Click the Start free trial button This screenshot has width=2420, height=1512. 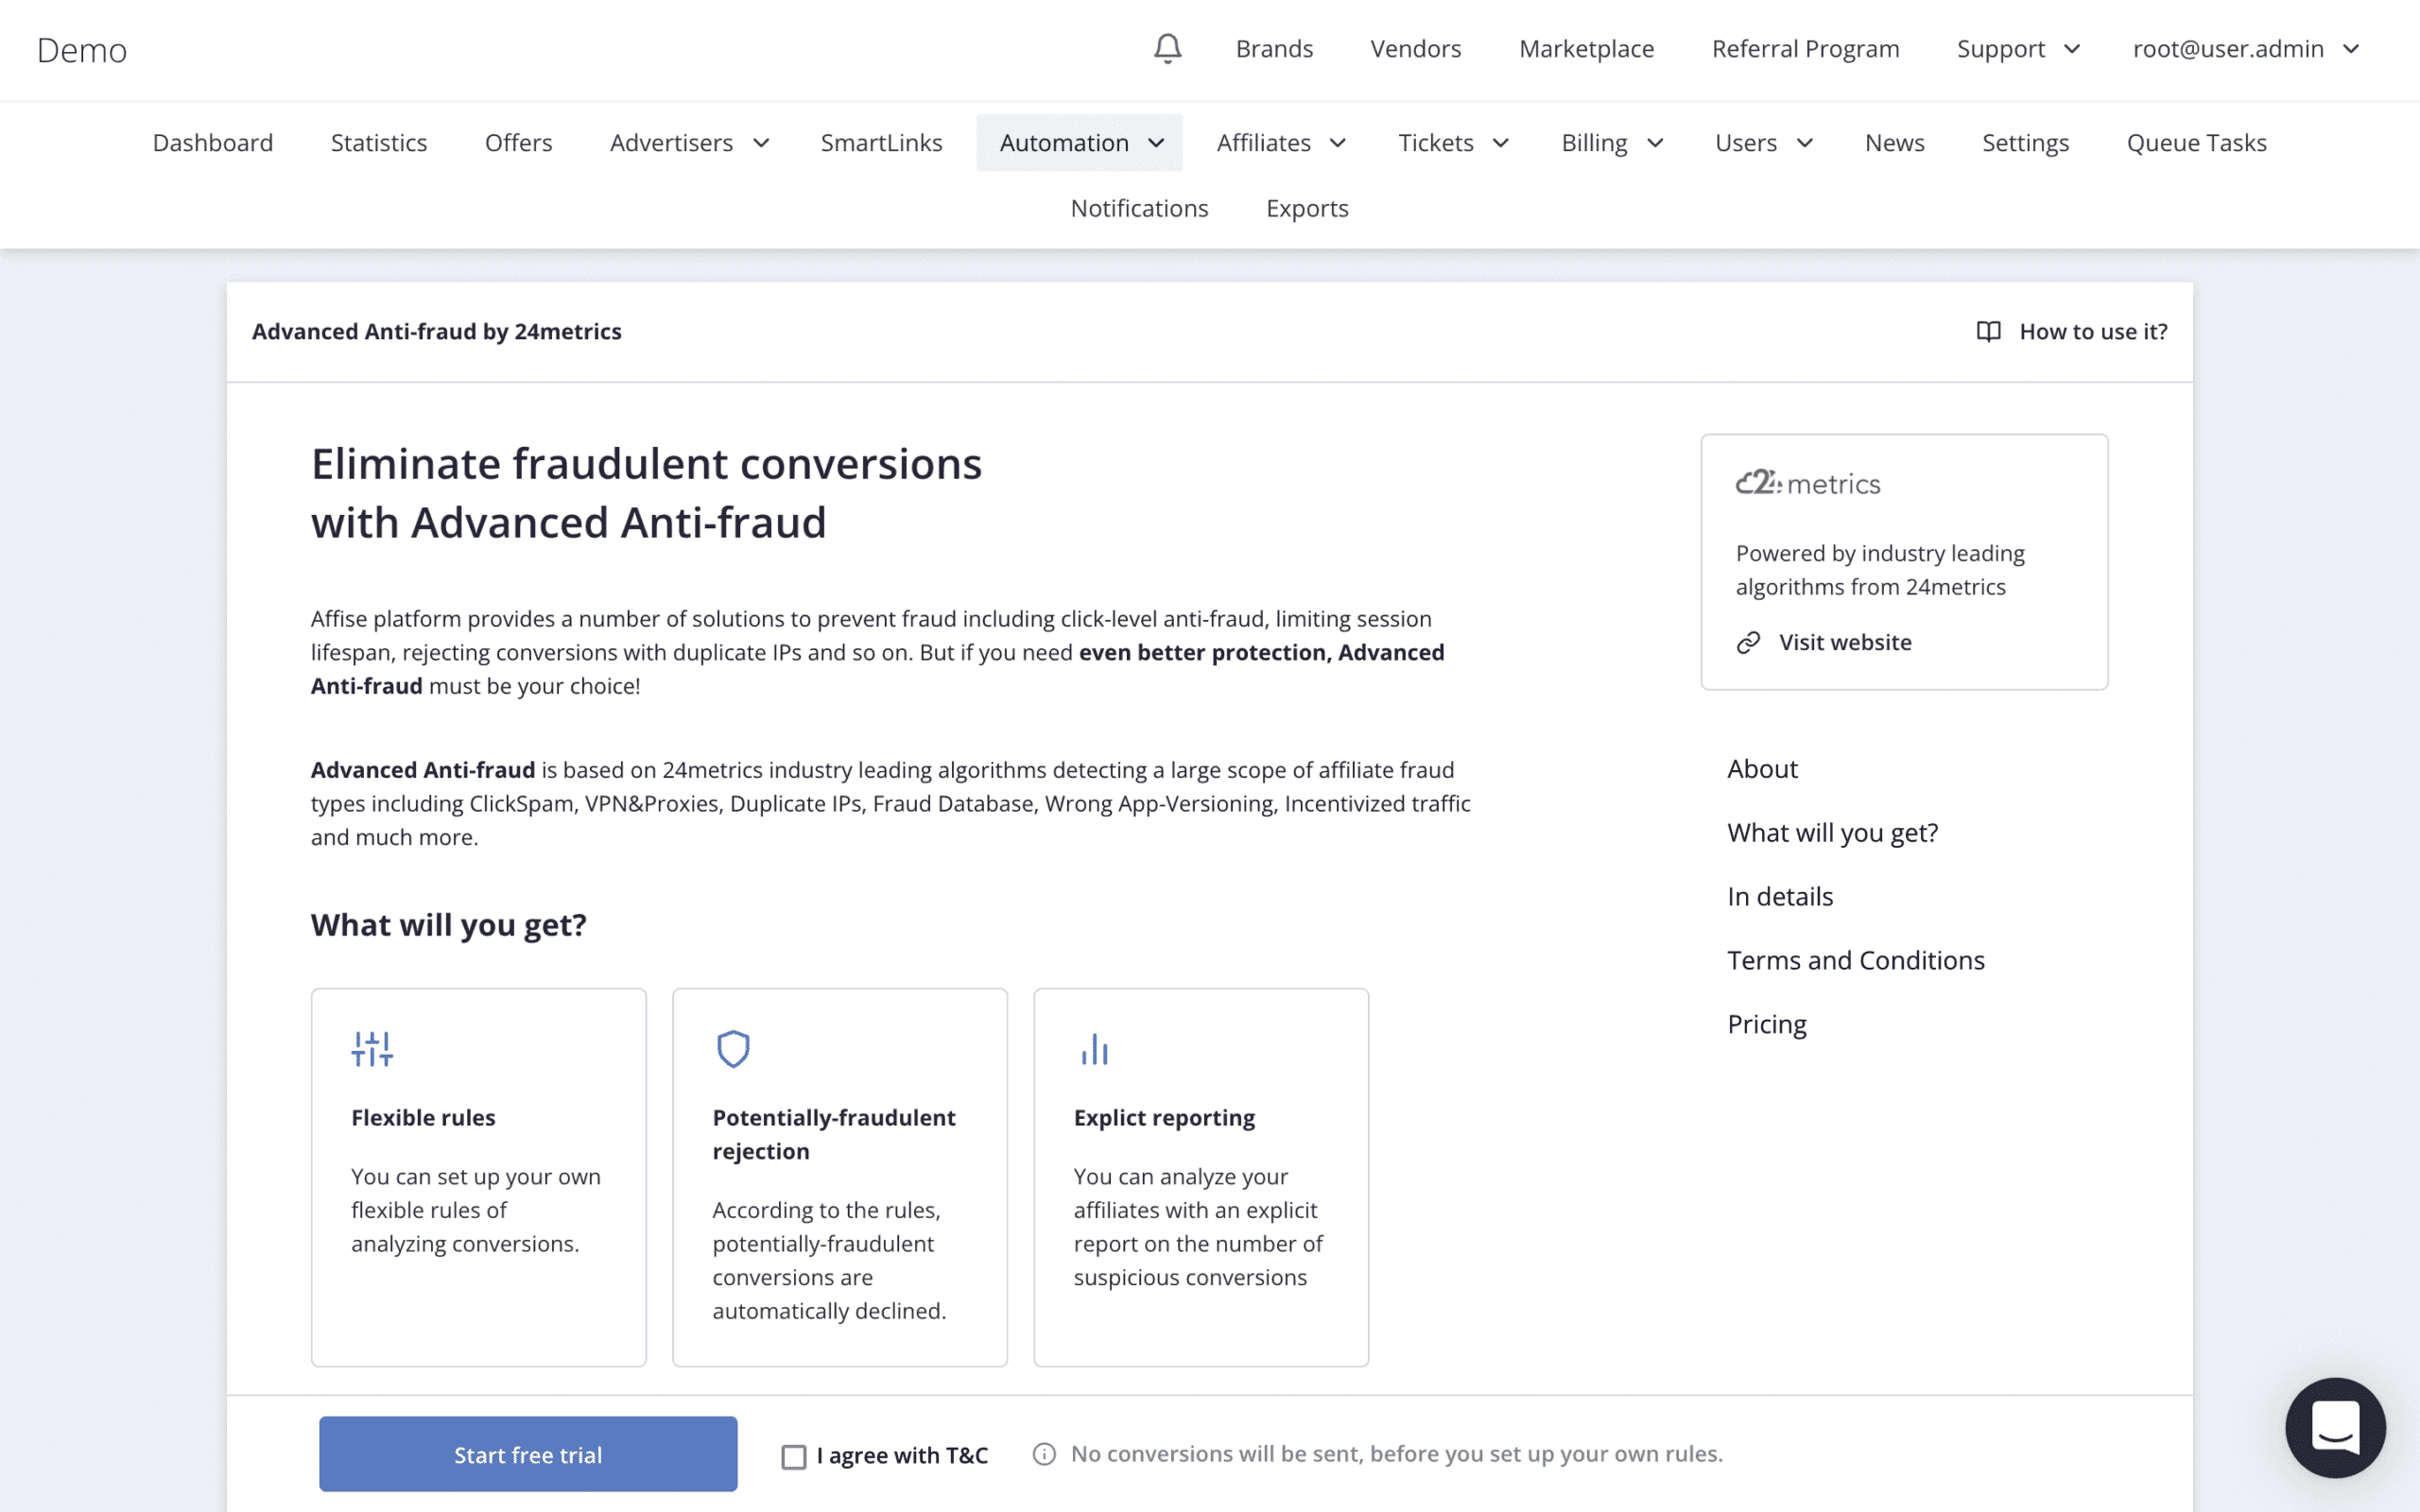pyautogui.click(x=527, y=1454)
